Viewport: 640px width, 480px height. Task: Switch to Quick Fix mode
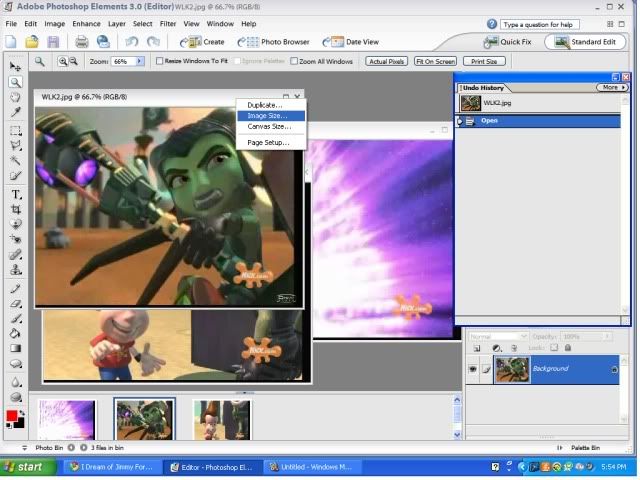[x=509, y=42]
